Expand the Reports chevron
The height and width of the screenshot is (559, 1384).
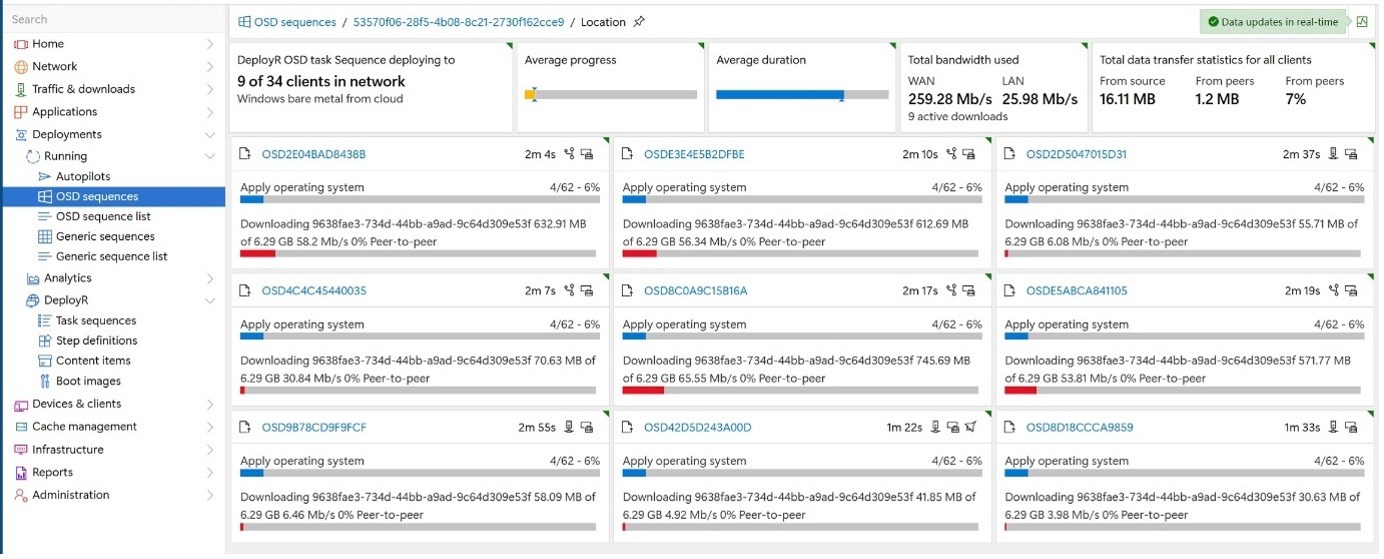coord(209,473)
